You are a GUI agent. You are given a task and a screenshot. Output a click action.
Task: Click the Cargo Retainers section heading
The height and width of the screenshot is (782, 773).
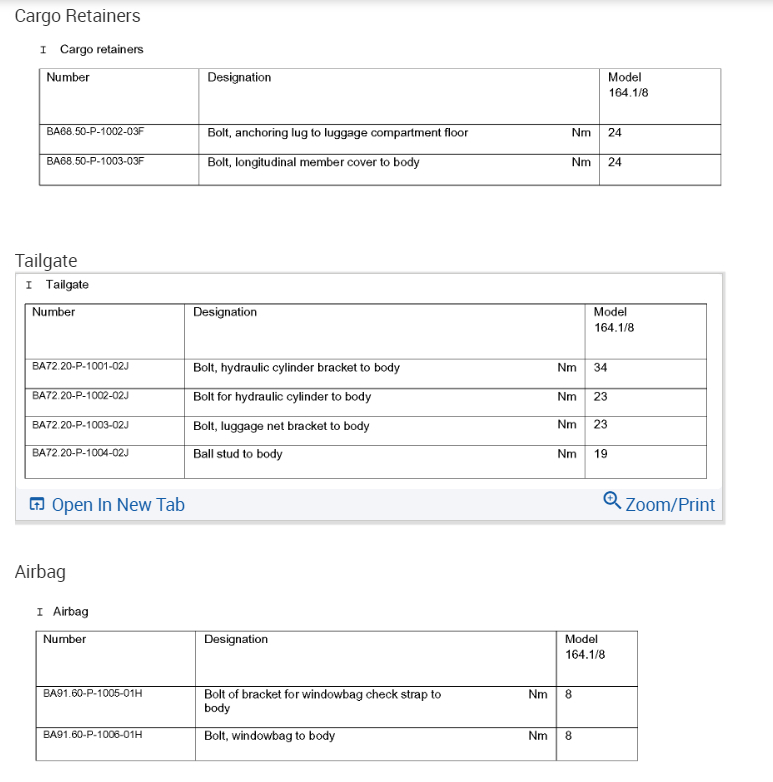point(77,16)
